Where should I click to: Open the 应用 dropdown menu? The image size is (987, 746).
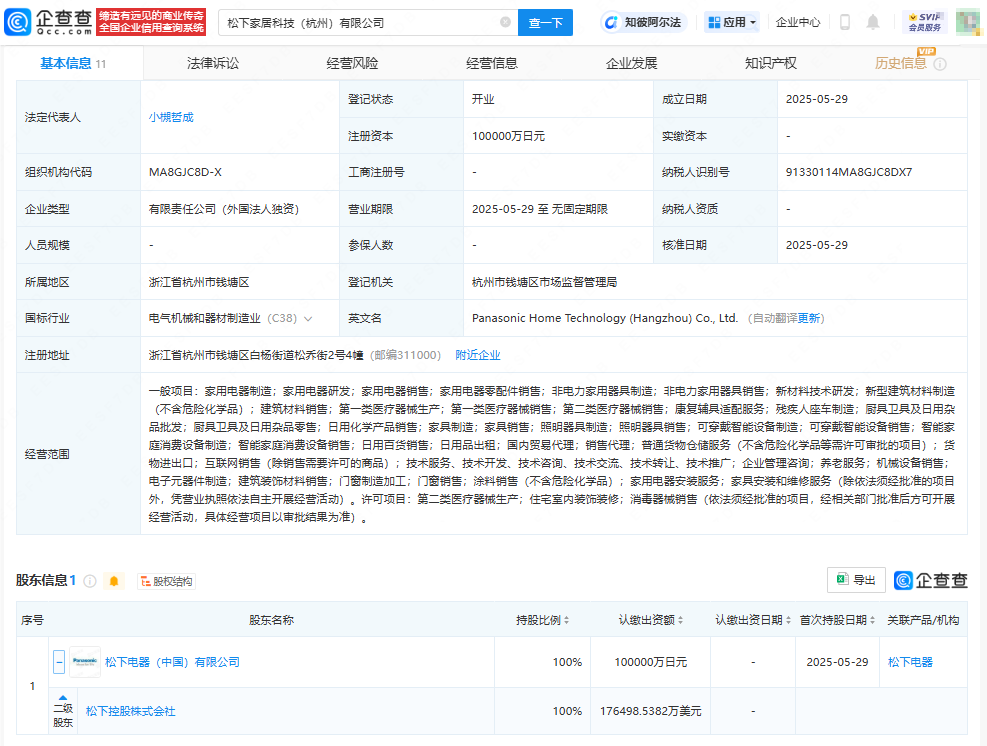point(732,23)
